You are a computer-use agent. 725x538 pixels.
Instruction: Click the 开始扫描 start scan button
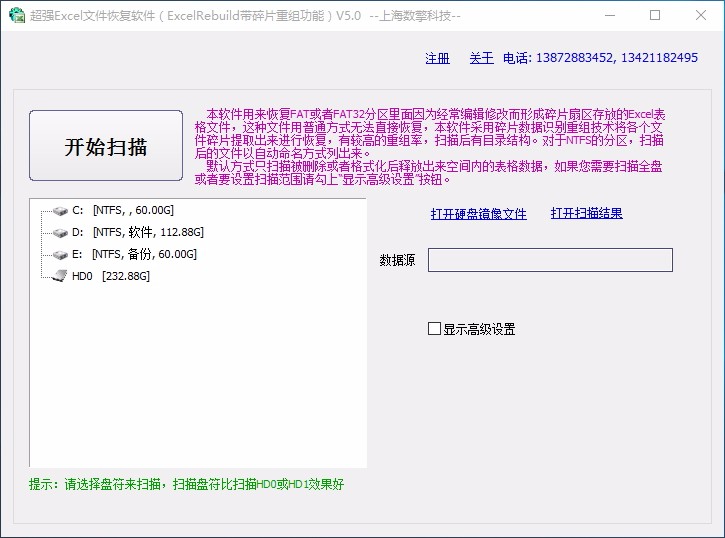coord(106,146)
